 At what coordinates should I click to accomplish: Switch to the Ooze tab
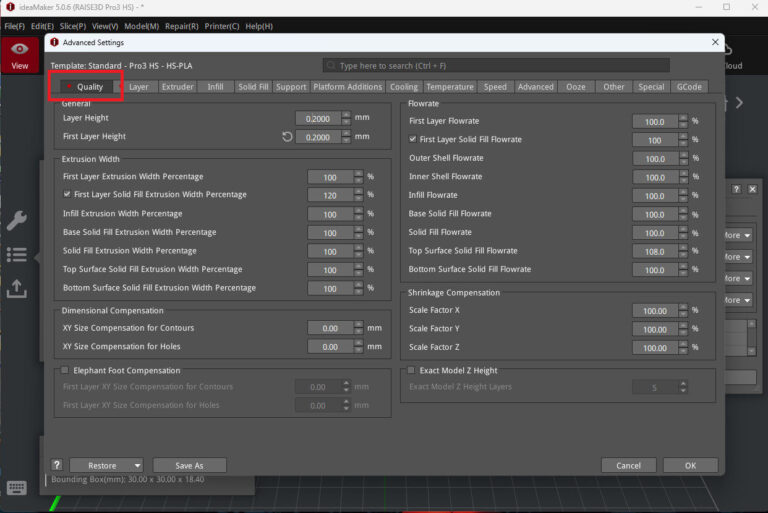[x=576, y=87]
